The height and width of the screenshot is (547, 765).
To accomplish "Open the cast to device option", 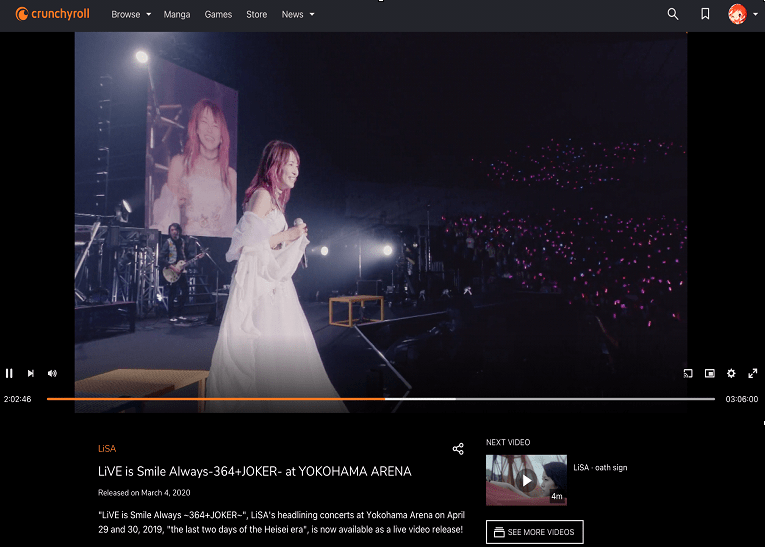I will click(x=688, y=373).
